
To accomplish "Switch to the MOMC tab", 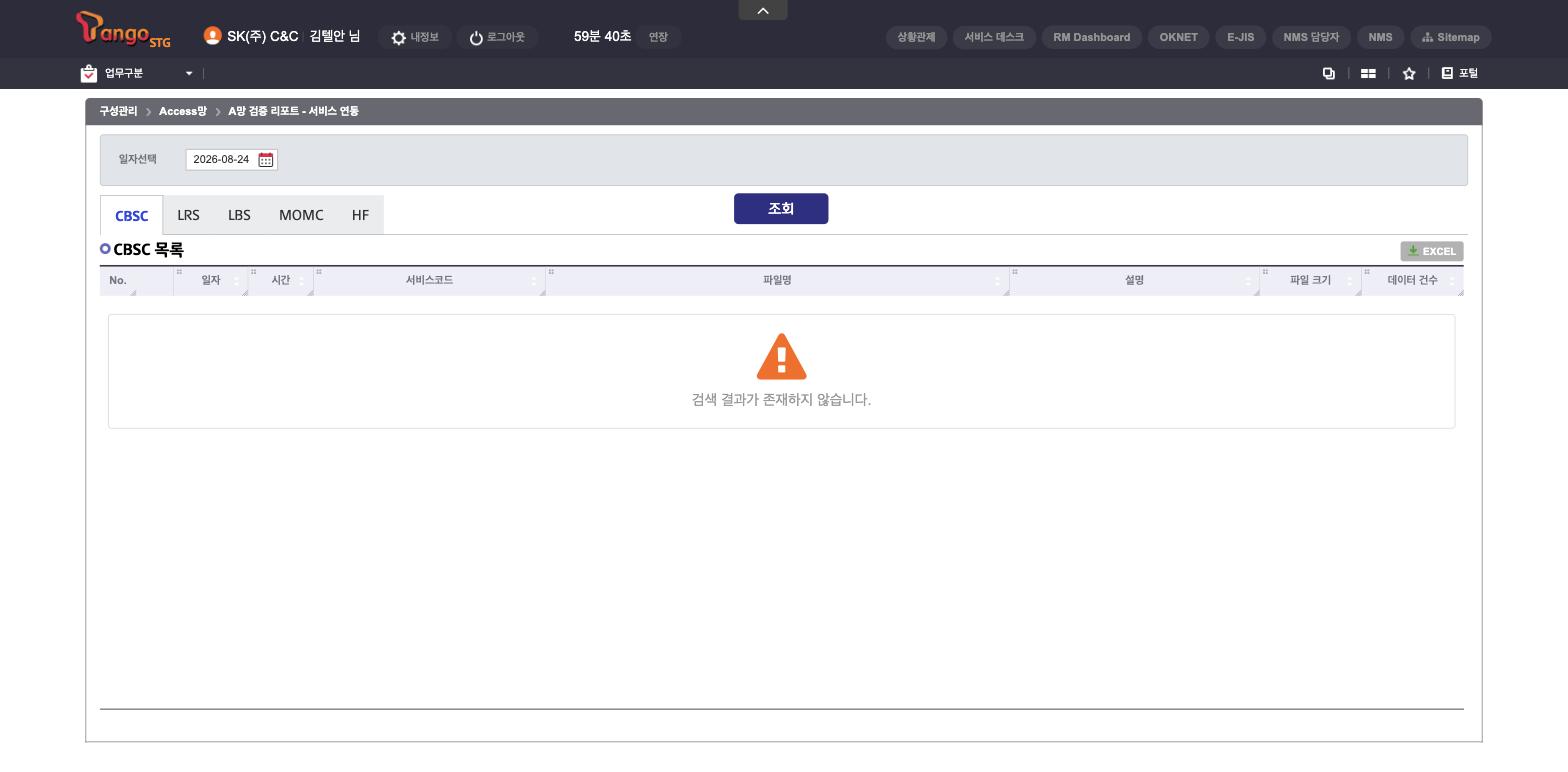I will pos(301,215).
